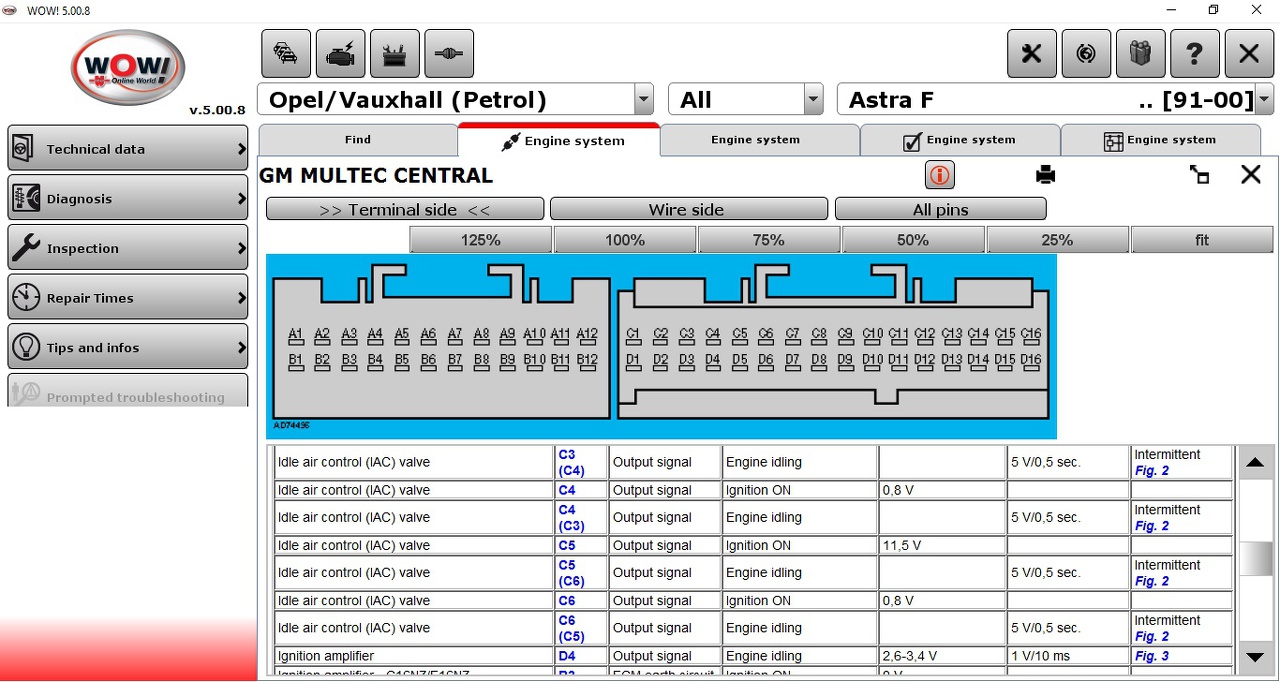1280x682 pixels.
Task: Expand Inspection menu
Action: click(x=128, y=248)
